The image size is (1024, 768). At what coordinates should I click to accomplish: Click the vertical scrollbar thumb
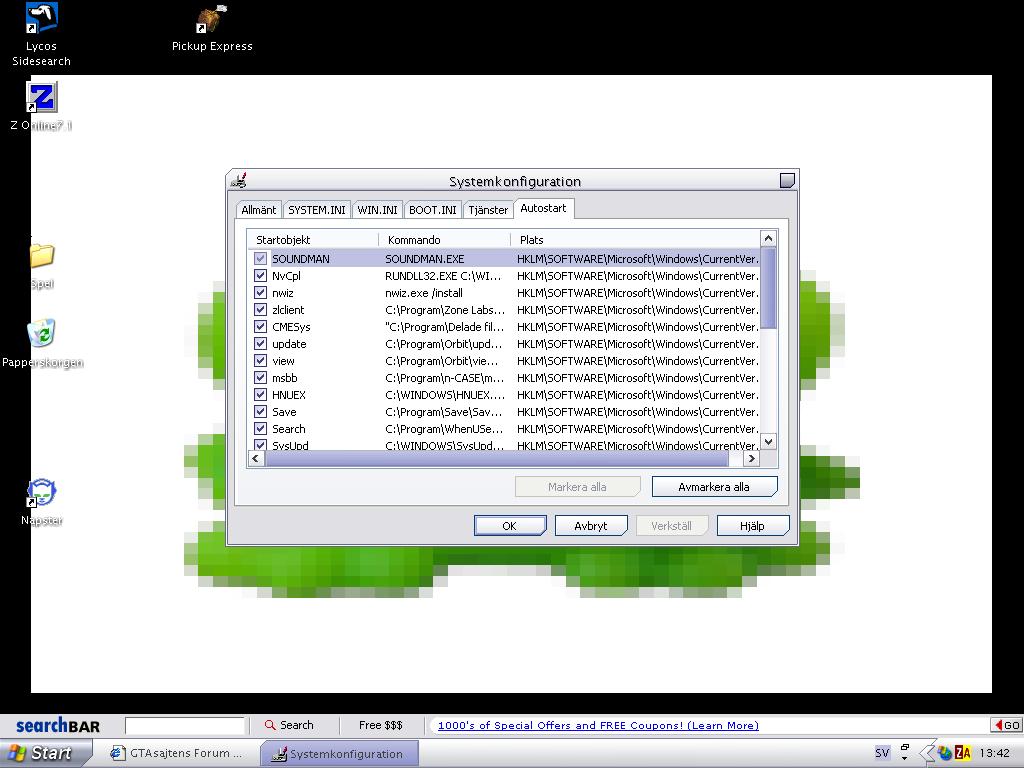click(x=769, y=288)
